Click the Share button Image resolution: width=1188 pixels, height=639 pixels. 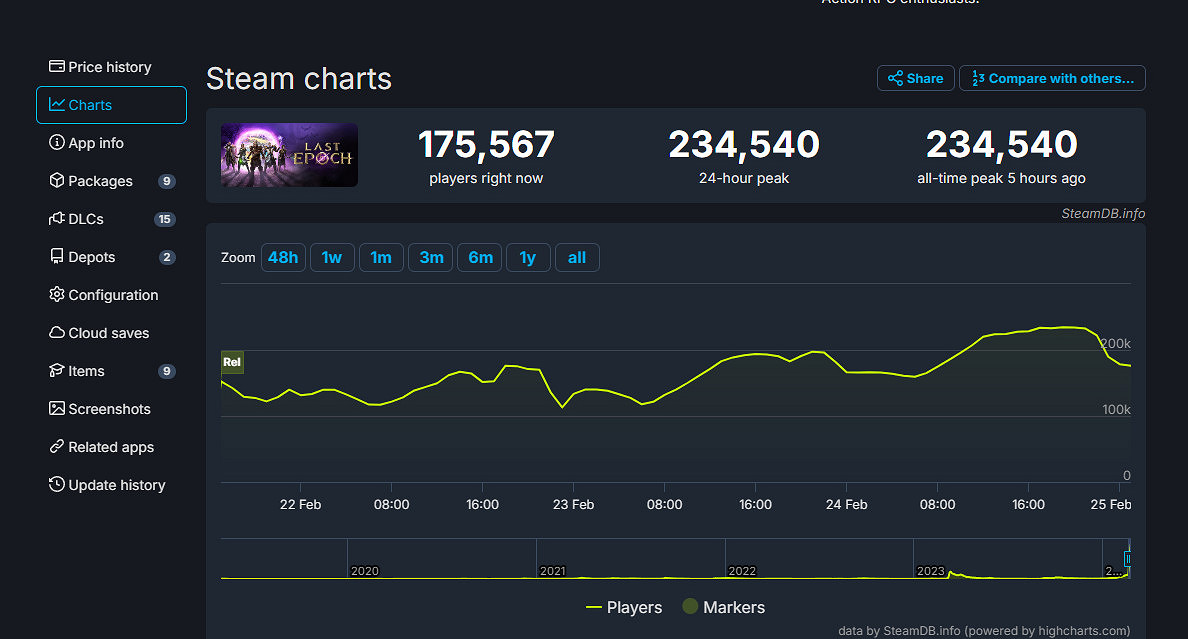pyautogui.click(x=915, y=78)
